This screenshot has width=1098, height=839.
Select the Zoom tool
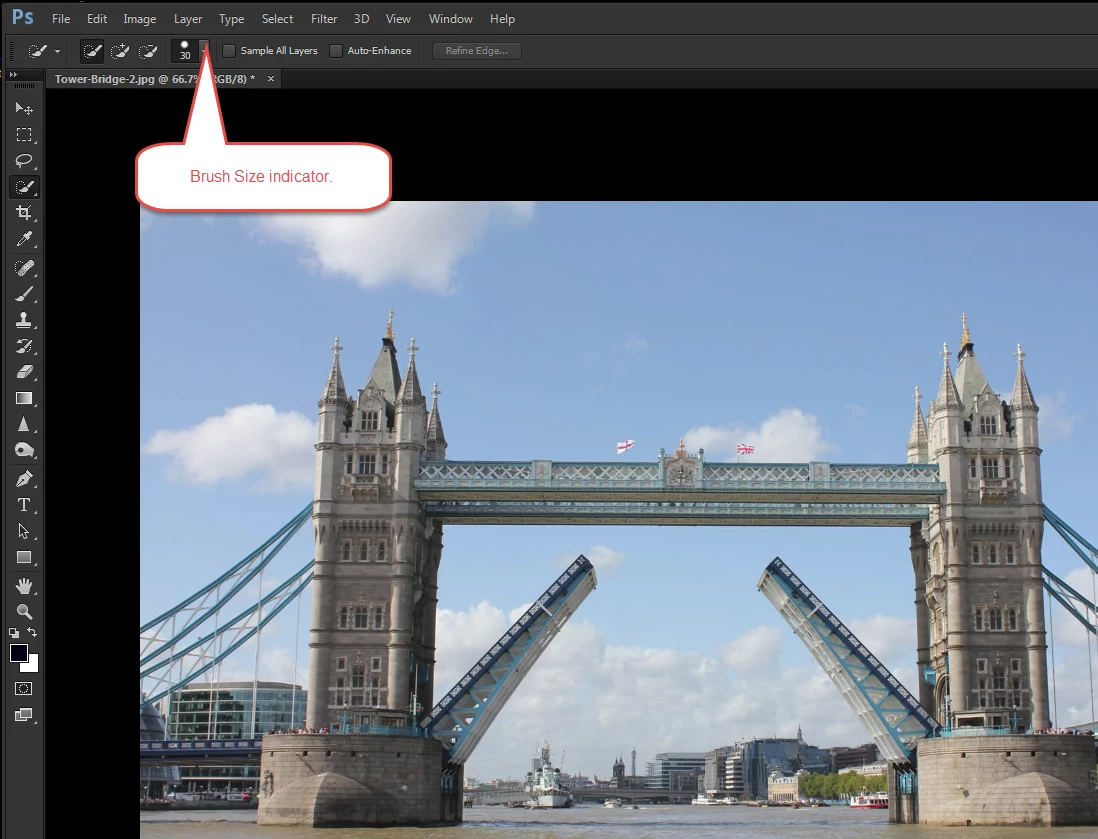pyautogui.click(x=24, y=611)
